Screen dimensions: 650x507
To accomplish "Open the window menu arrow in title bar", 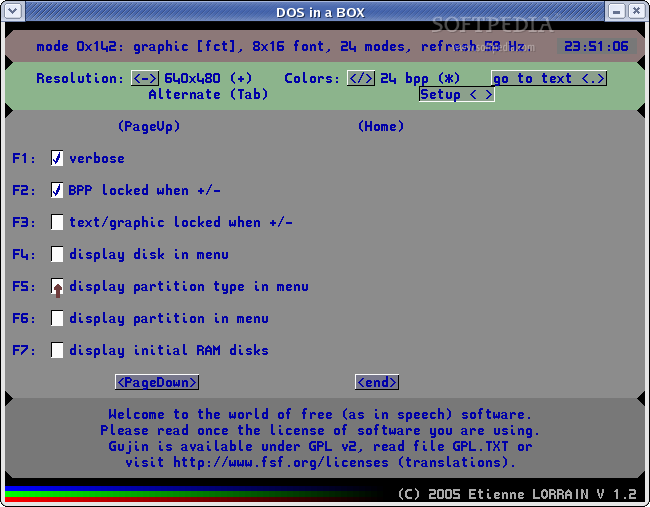I will tap(13, 11).
